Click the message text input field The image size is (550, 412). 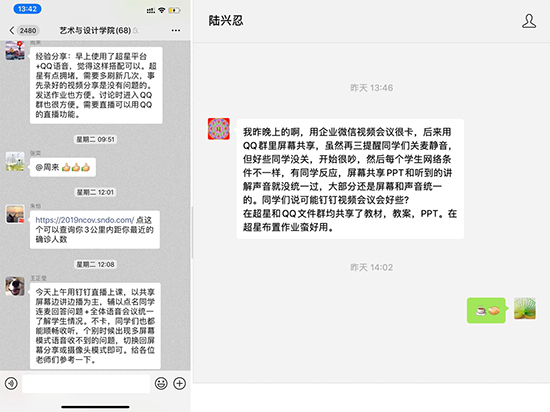click(86, 383)
